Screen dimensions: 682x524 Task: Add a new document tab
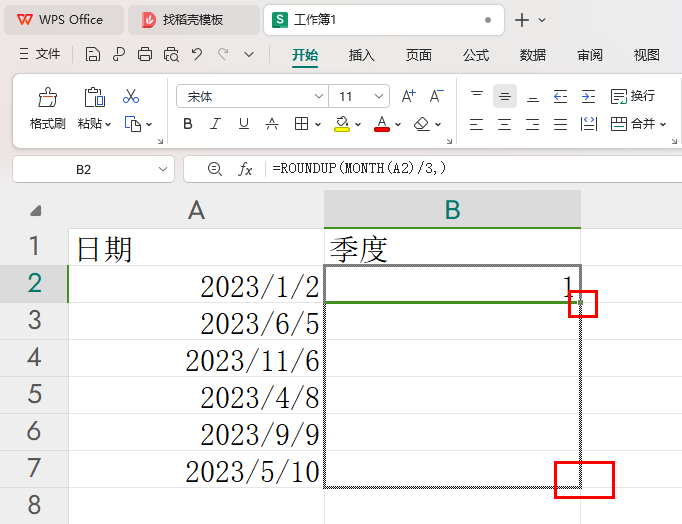[x=522, y=20]
